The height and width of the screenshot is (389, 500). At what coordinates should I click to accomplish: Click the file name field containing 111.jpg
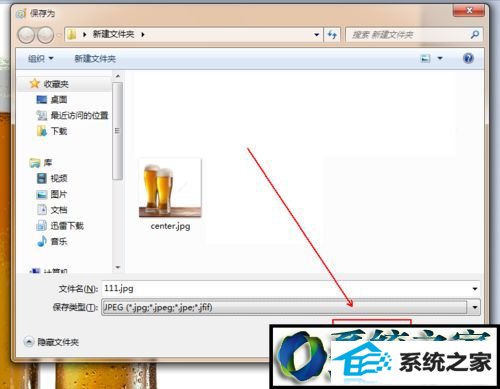291,289
